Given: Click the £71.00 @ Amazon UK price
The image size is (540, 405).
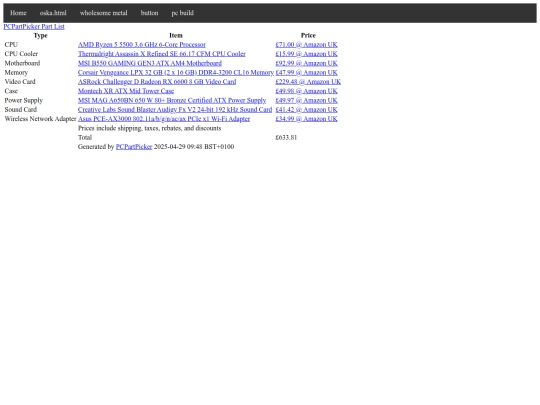Looking at the screenshot, I should point(306,45).
